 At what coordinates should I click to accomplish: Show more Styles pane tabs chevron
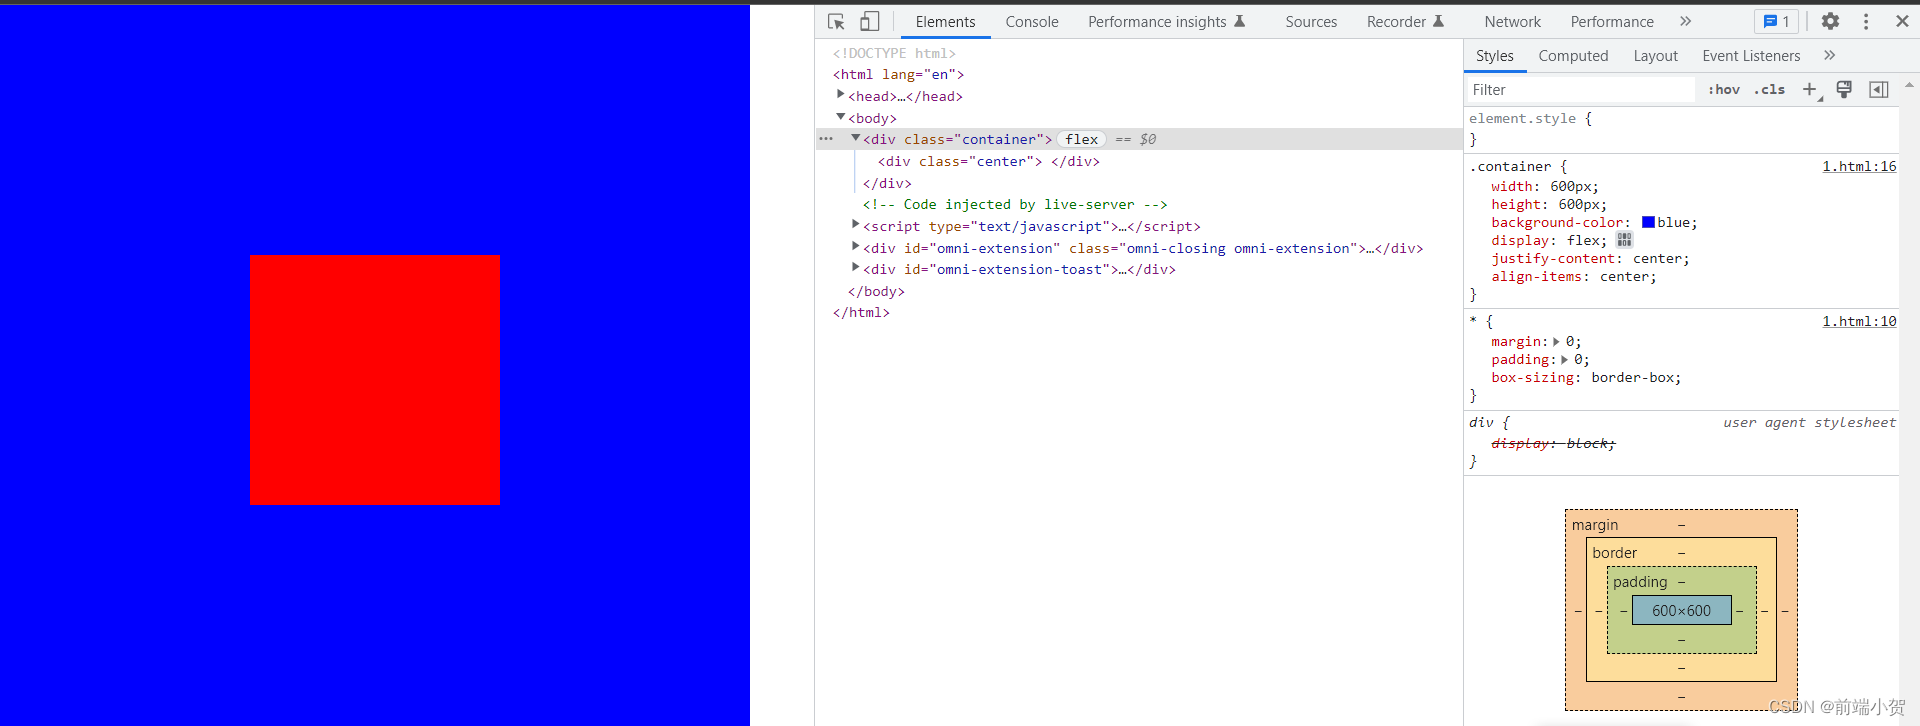pos(1829,55)
